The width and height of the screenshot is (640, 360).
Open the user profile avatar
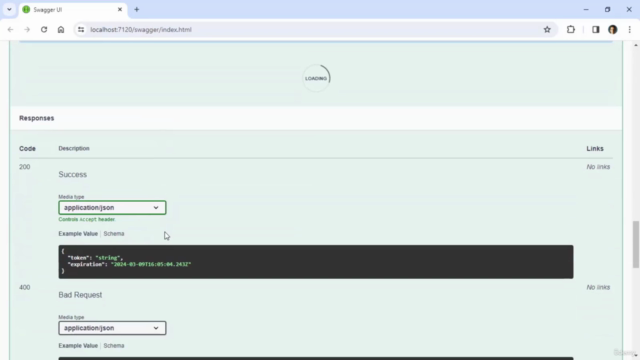coord(613,29)
